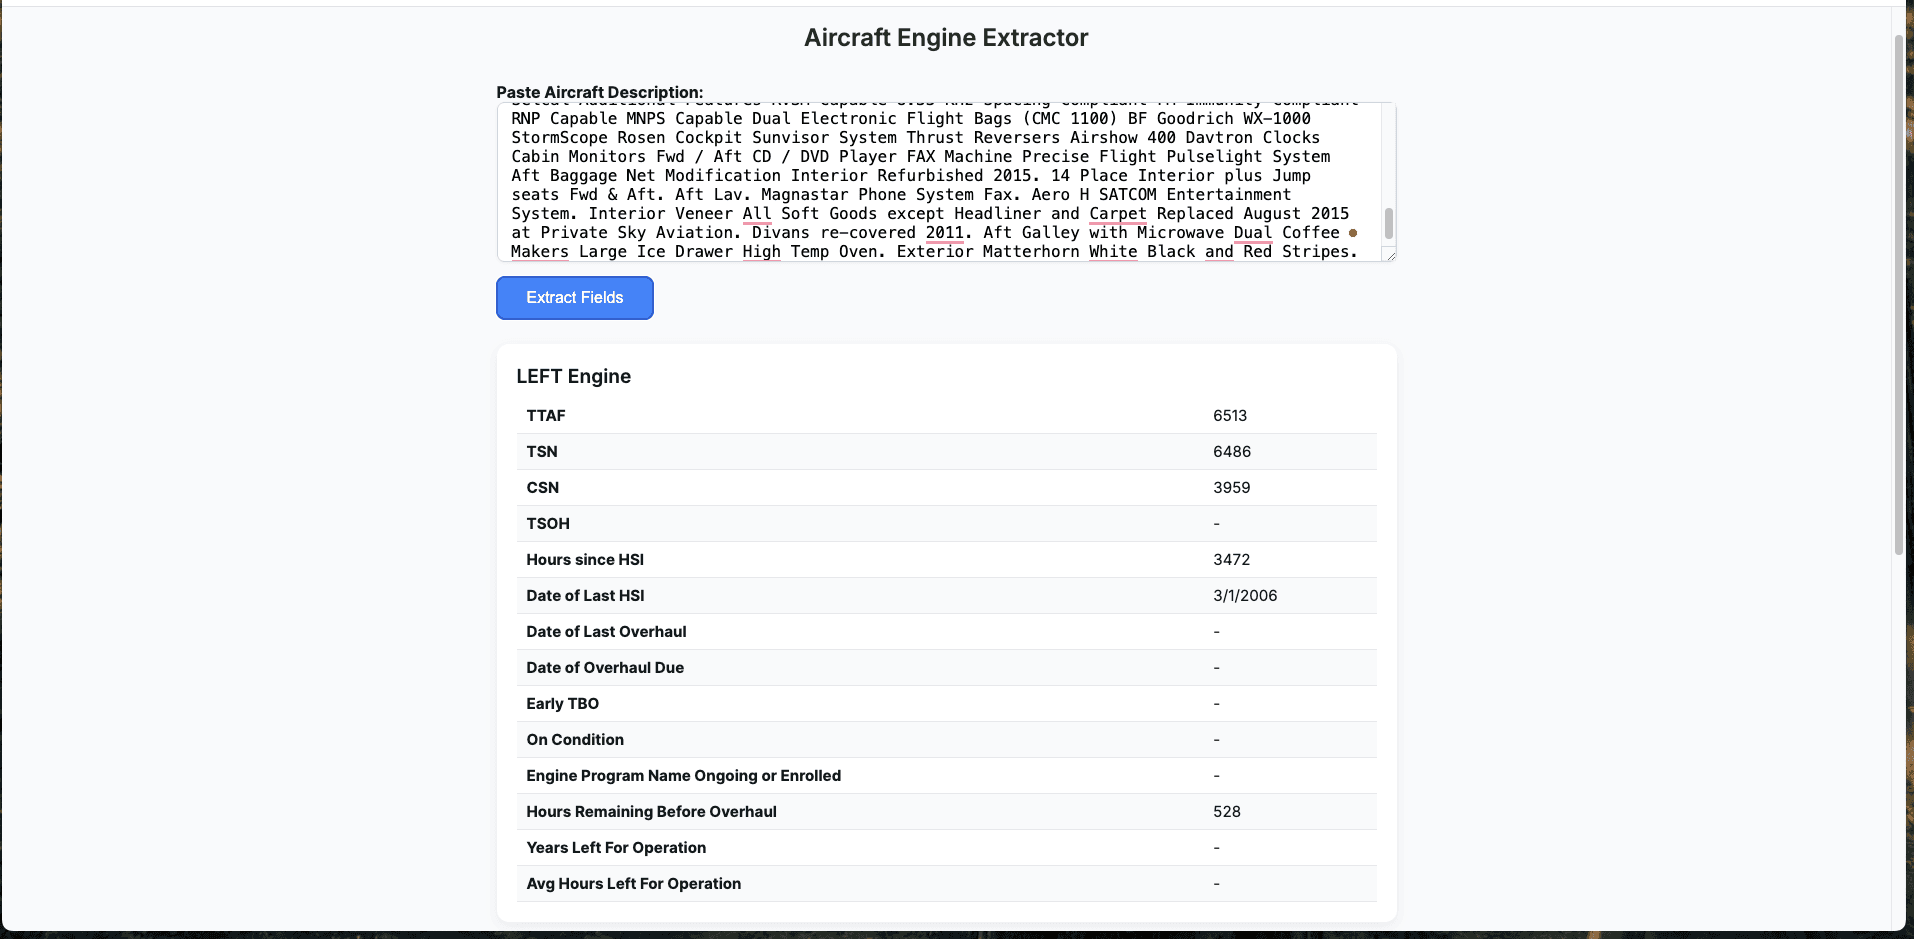Click the Engine Program Name Ongoing or Enrolled label
Viewport: 1914px width, 939px height.
[683, 775]
